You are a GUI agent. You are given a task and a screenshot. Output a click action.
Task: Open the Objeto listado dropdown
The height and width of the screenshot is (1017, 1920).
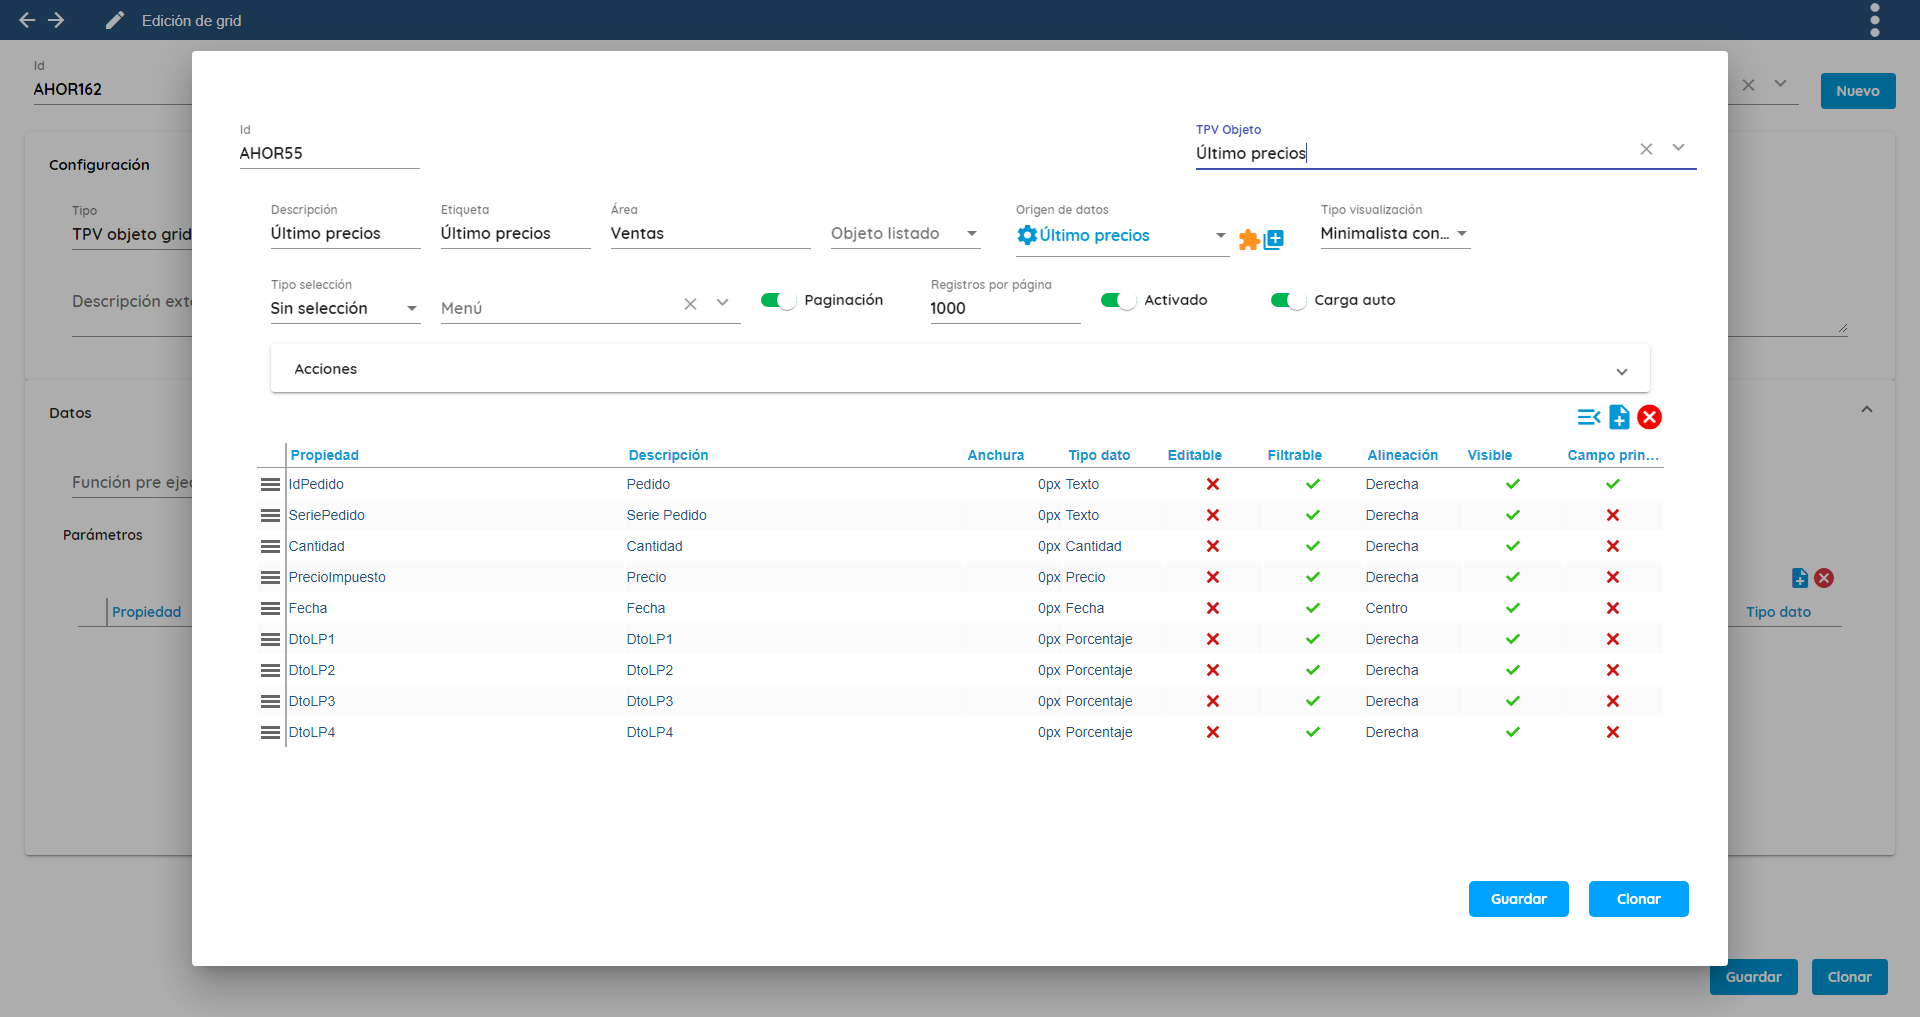tap(905, 233)
